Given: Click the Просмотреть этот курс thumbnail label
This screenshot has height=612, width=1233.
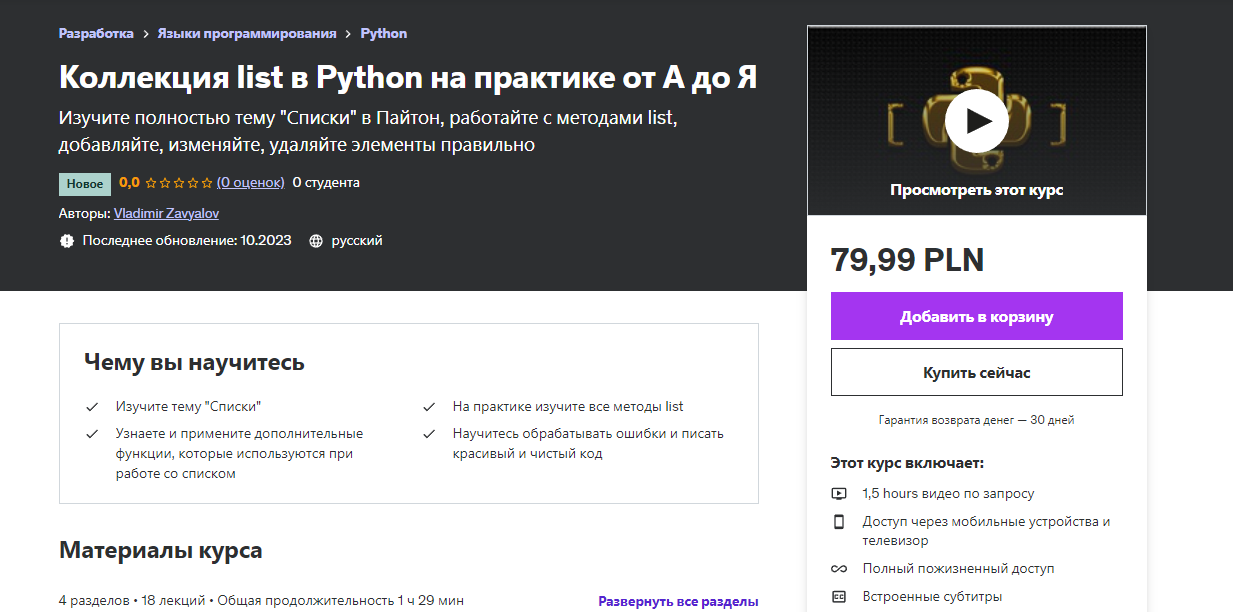Looking at the screenshot, I should tap(976, 190).
